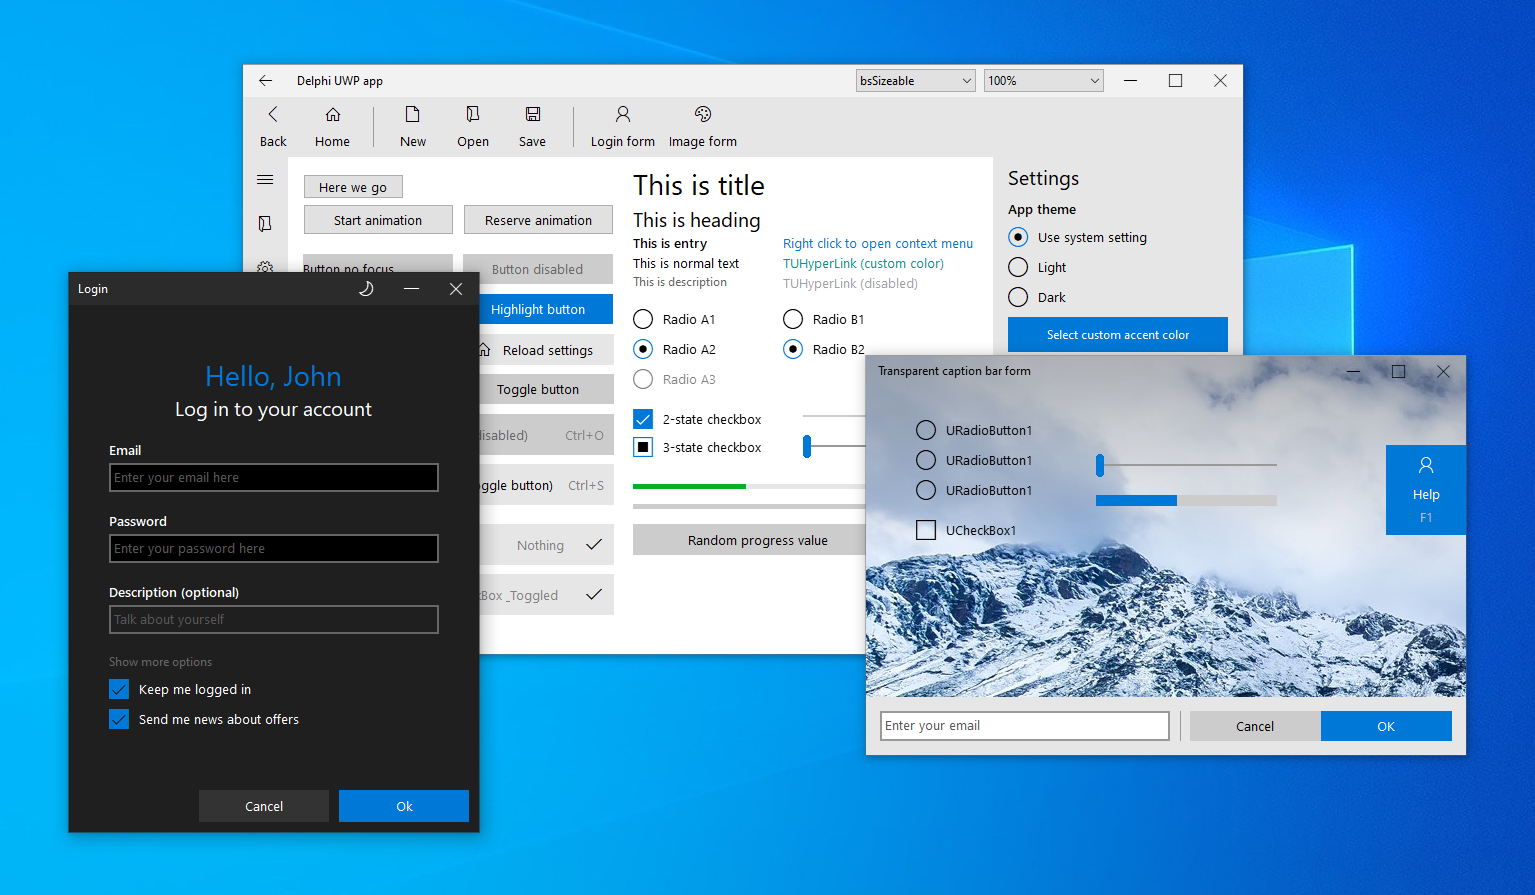Toggle the 2-state checkbox
Viewport: 1535px width, 895px height.
coord(641,419)
